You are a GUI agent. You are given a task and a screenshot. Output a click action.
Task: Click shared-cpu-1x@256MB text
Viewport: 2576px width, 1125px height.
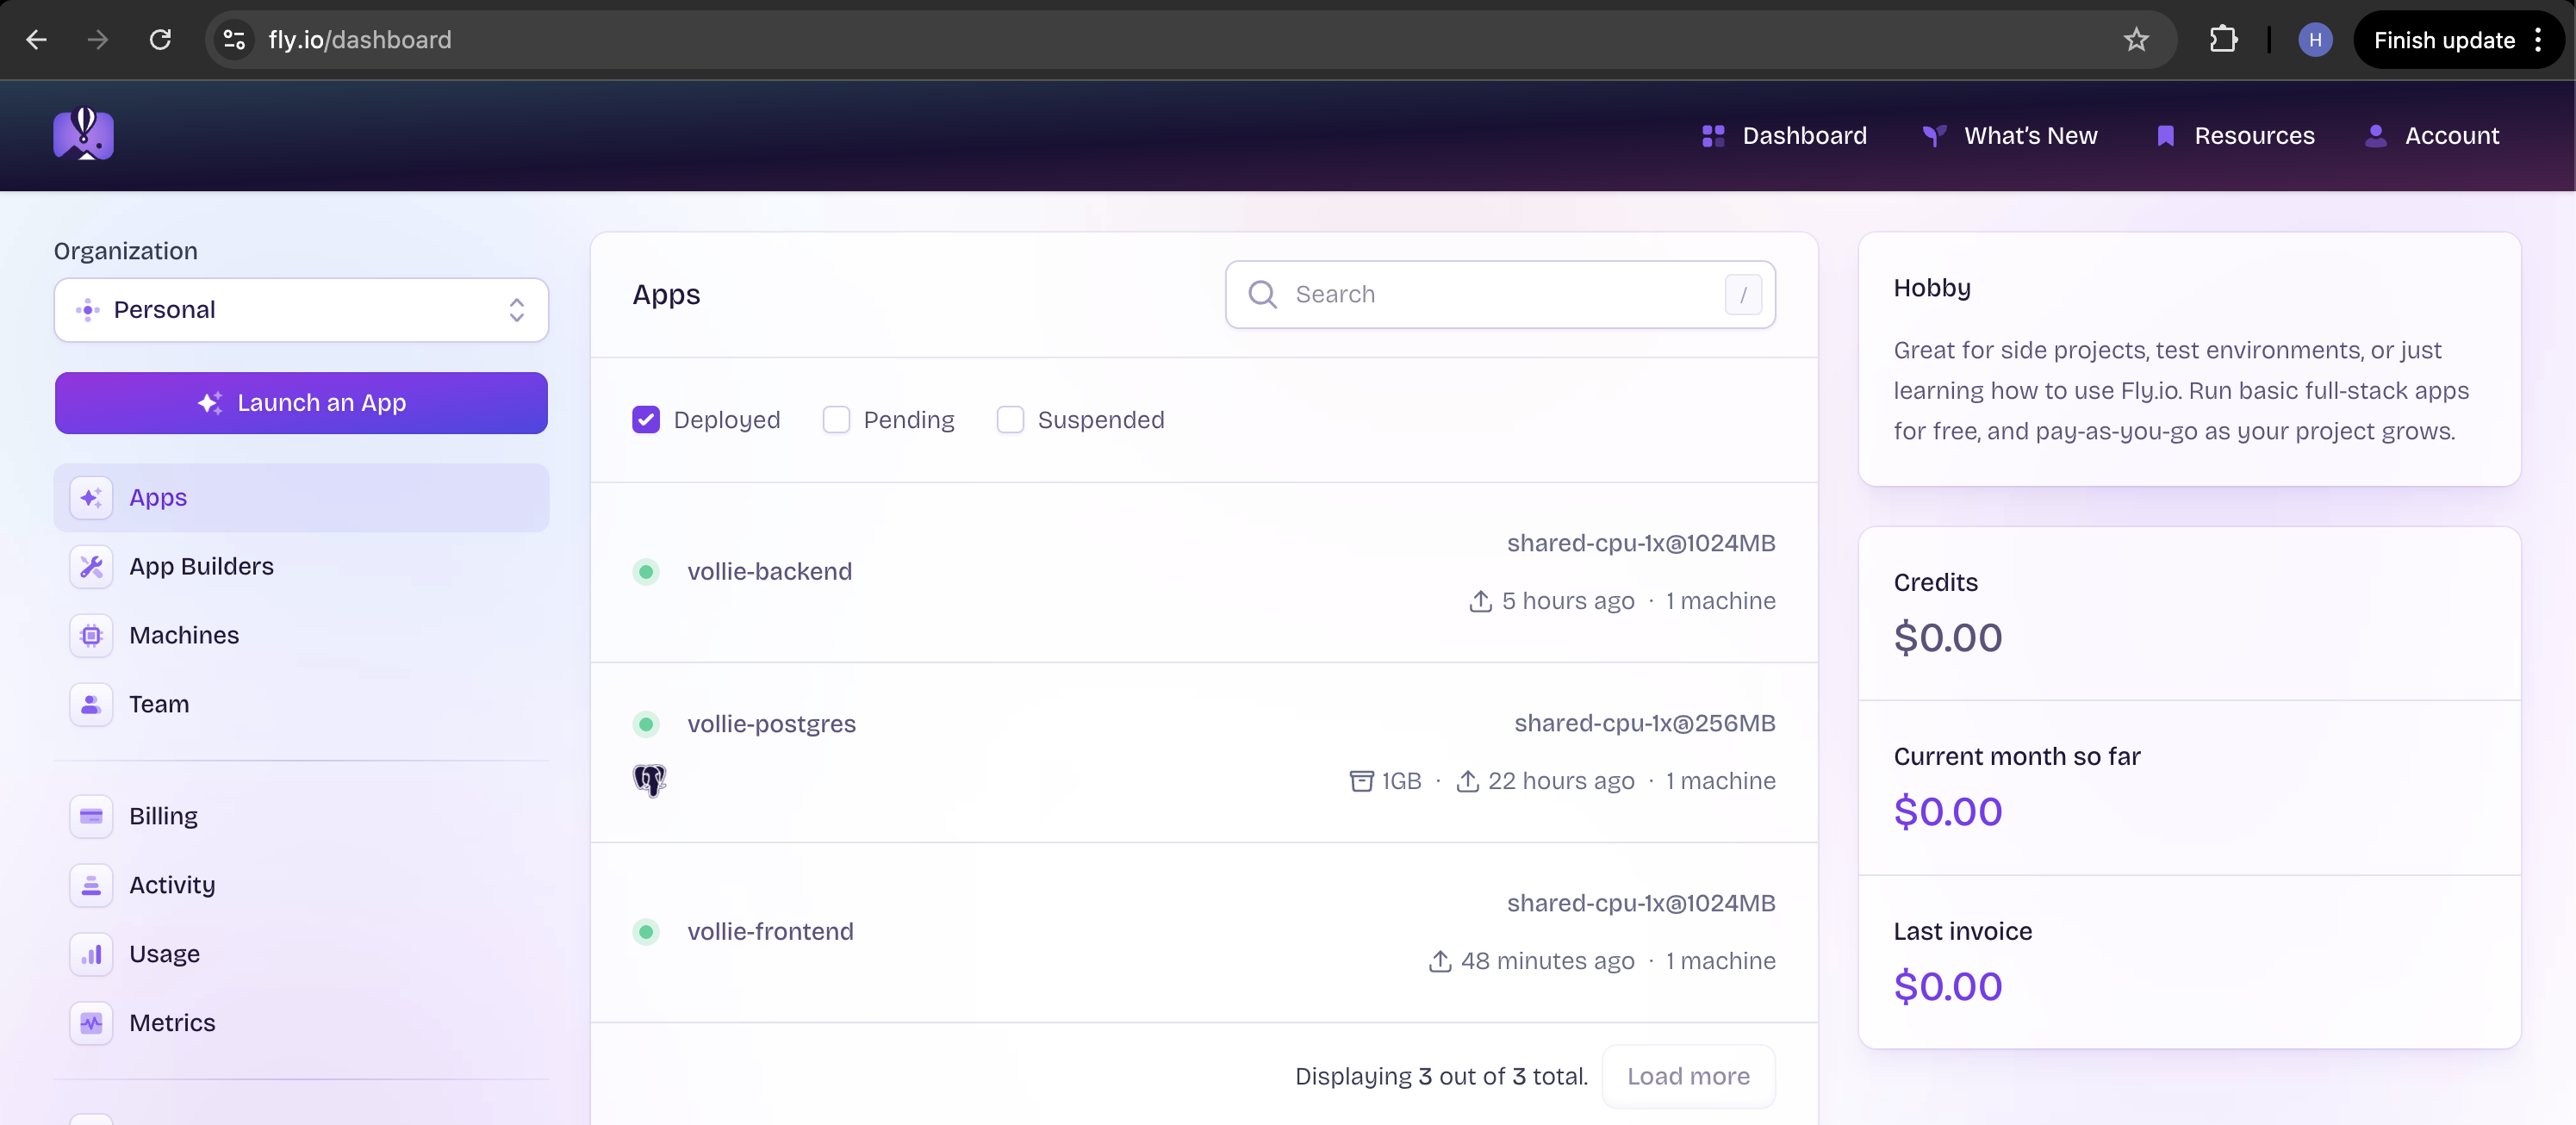pyautogui.click(x=1644, y=723)
